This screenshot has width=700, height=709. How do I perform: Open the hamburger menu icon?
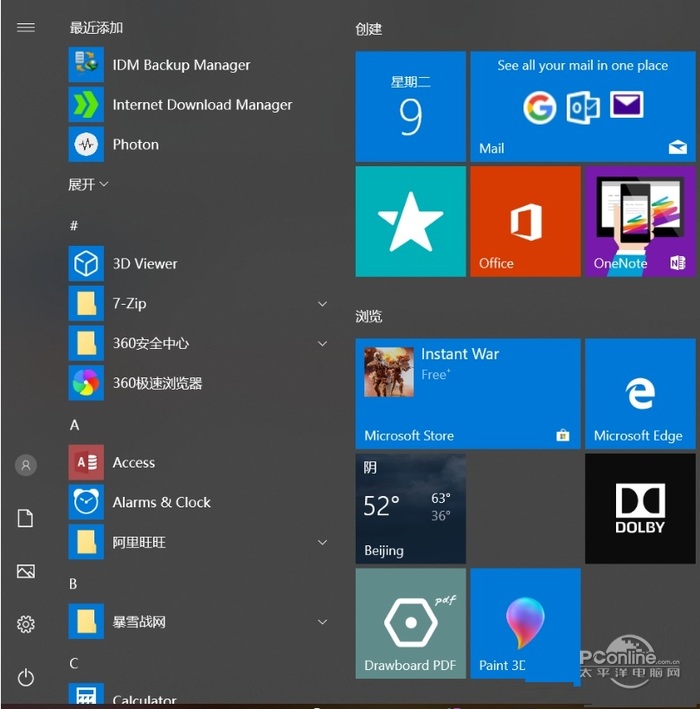pyautogui.click(x=26, y=27)
